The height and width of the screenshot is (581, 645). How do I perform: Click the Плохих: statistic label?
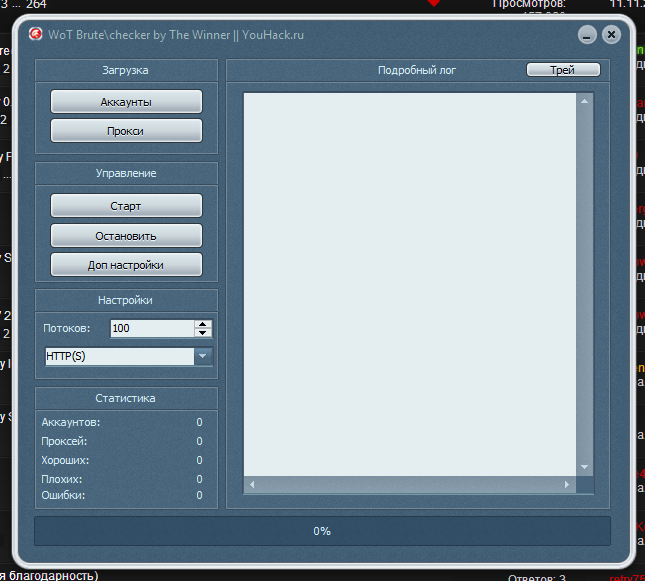click(x=62, y=479)
